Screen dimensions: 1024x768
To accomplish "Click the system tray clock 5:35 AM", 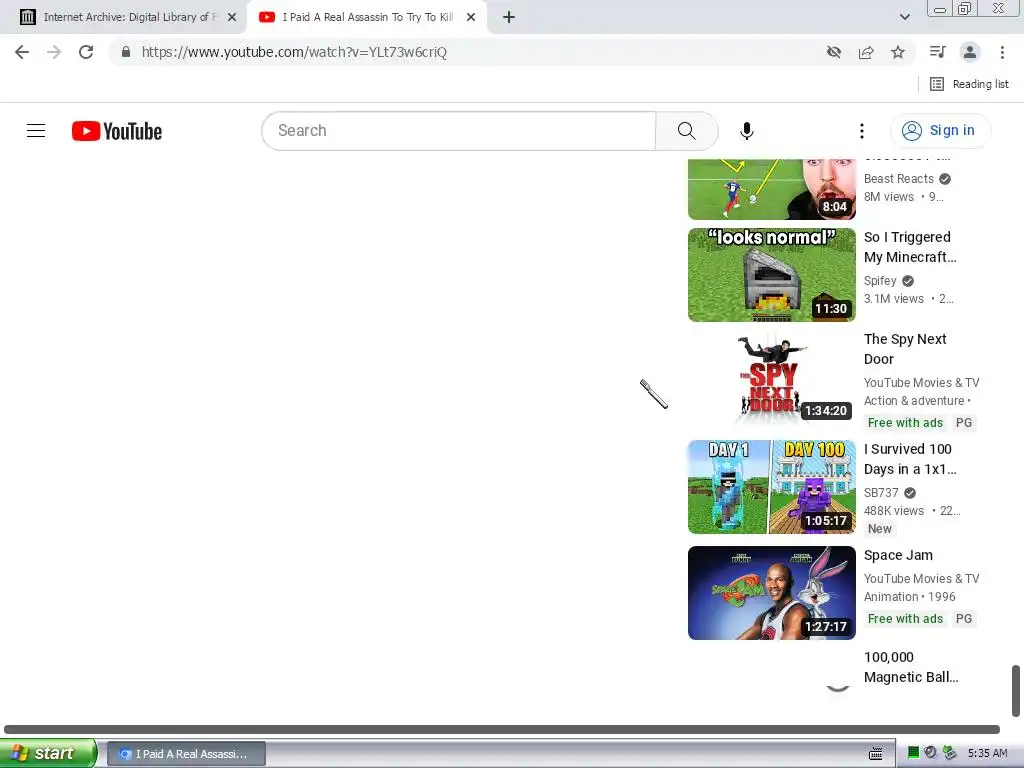I will coord(987,754).
